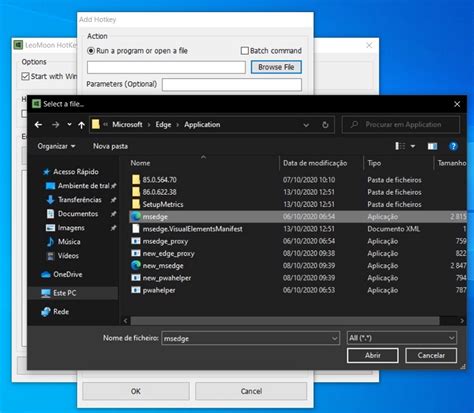Click the folder icon in address bar
Viewport: 474px width, 413px height.
pos(96,124)
